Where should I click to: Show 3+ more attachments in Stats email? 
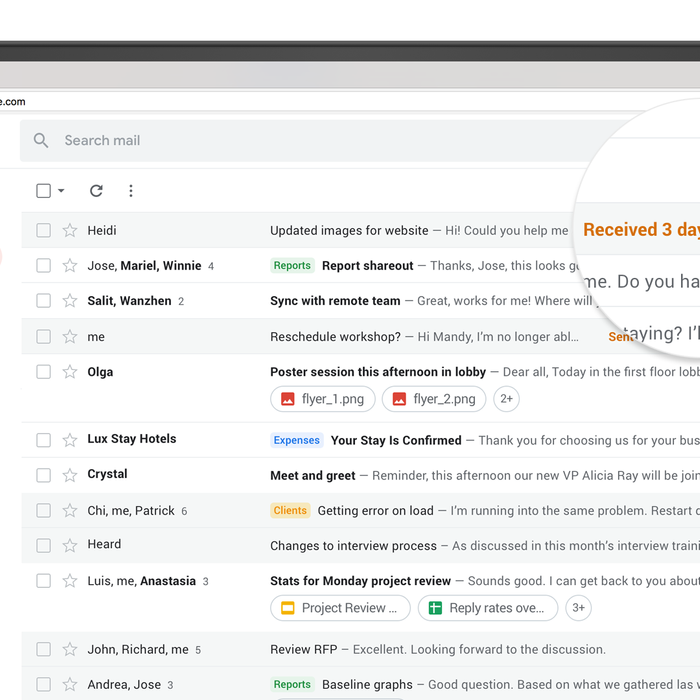click(579, 608)
